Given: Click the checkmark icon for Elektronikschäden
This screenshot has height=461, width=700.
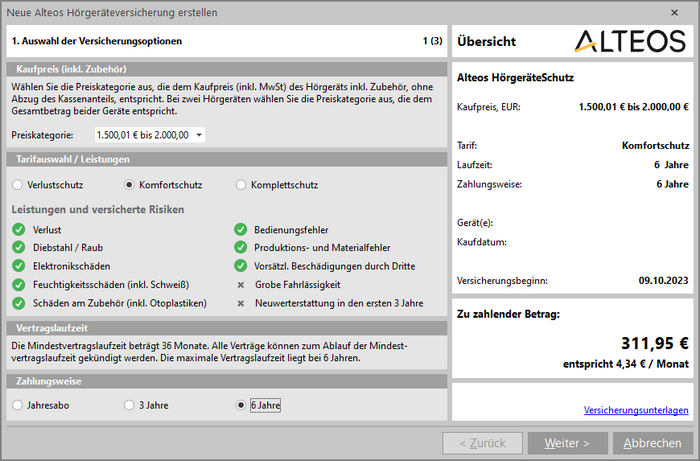Looking at the screenshot, I should click(18, 266).
